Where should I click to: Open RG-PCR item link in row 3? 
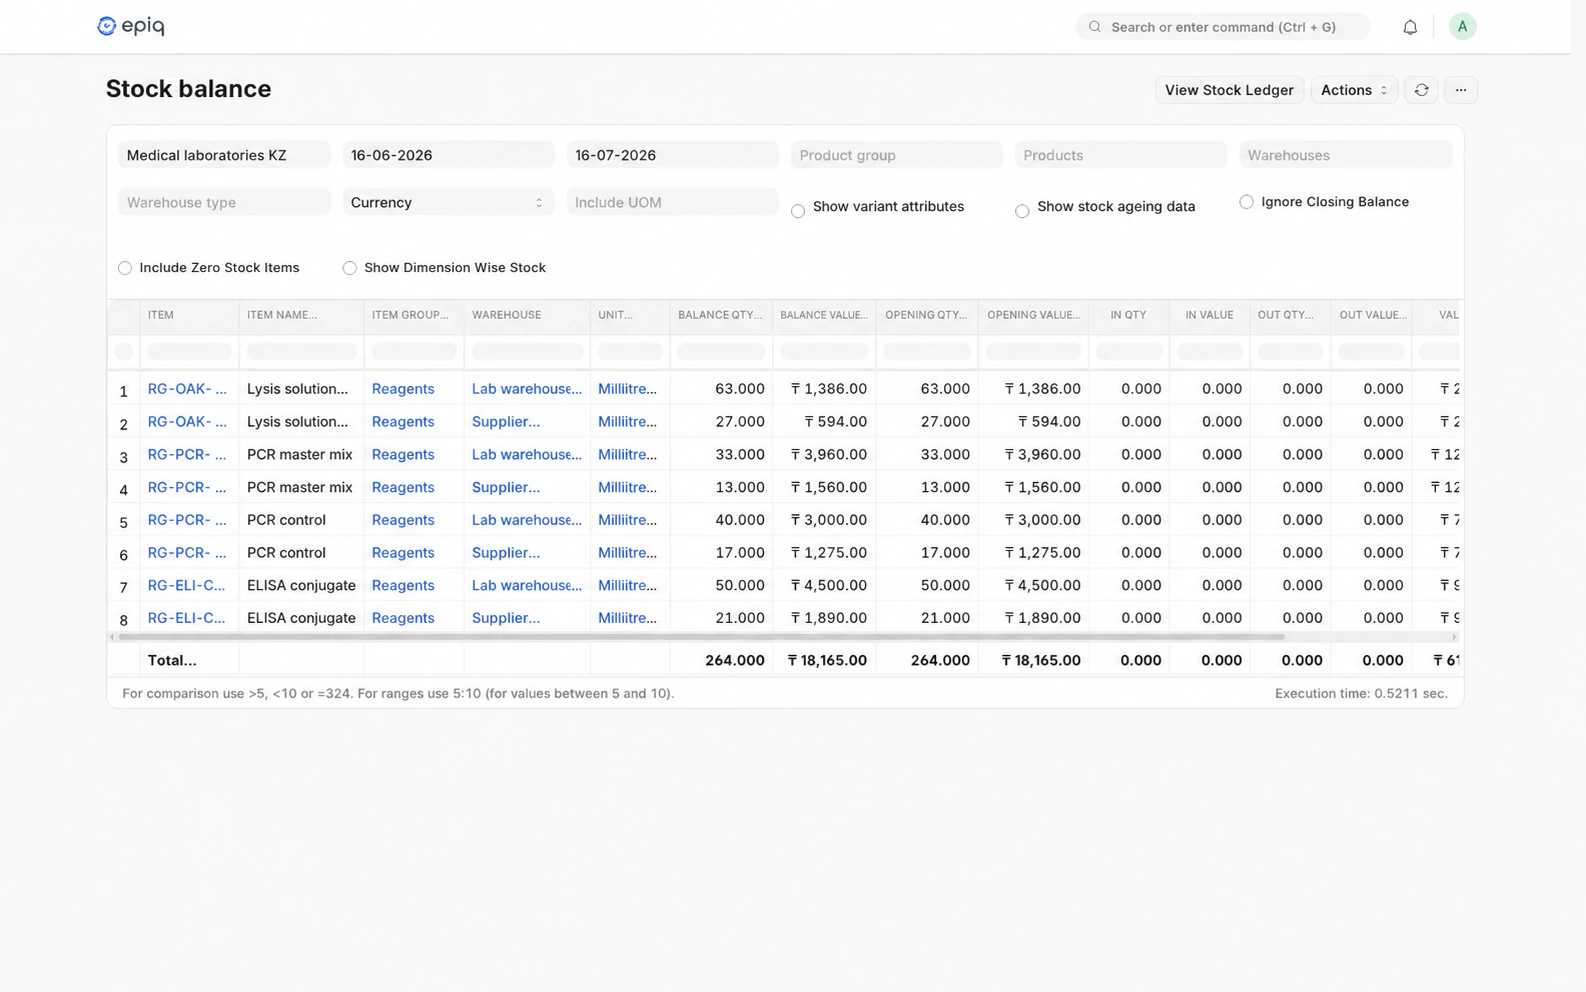tap(187, 455)
